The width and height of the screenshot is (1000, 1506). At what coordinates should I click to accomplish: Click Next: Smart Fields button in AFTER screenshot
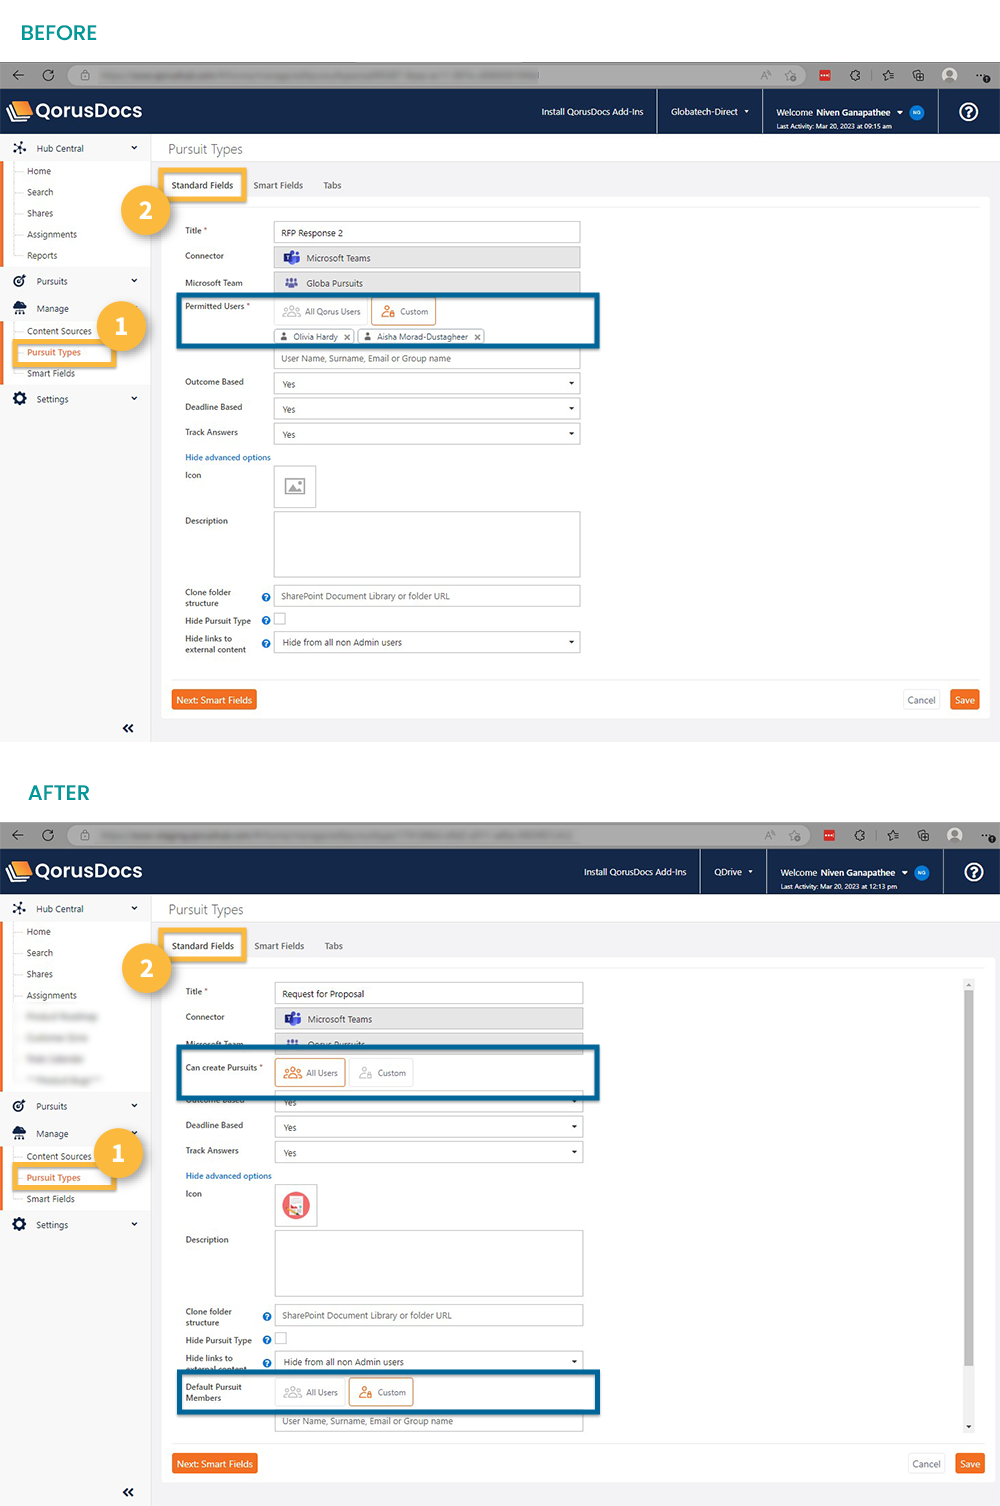(x=215, y=1464)
